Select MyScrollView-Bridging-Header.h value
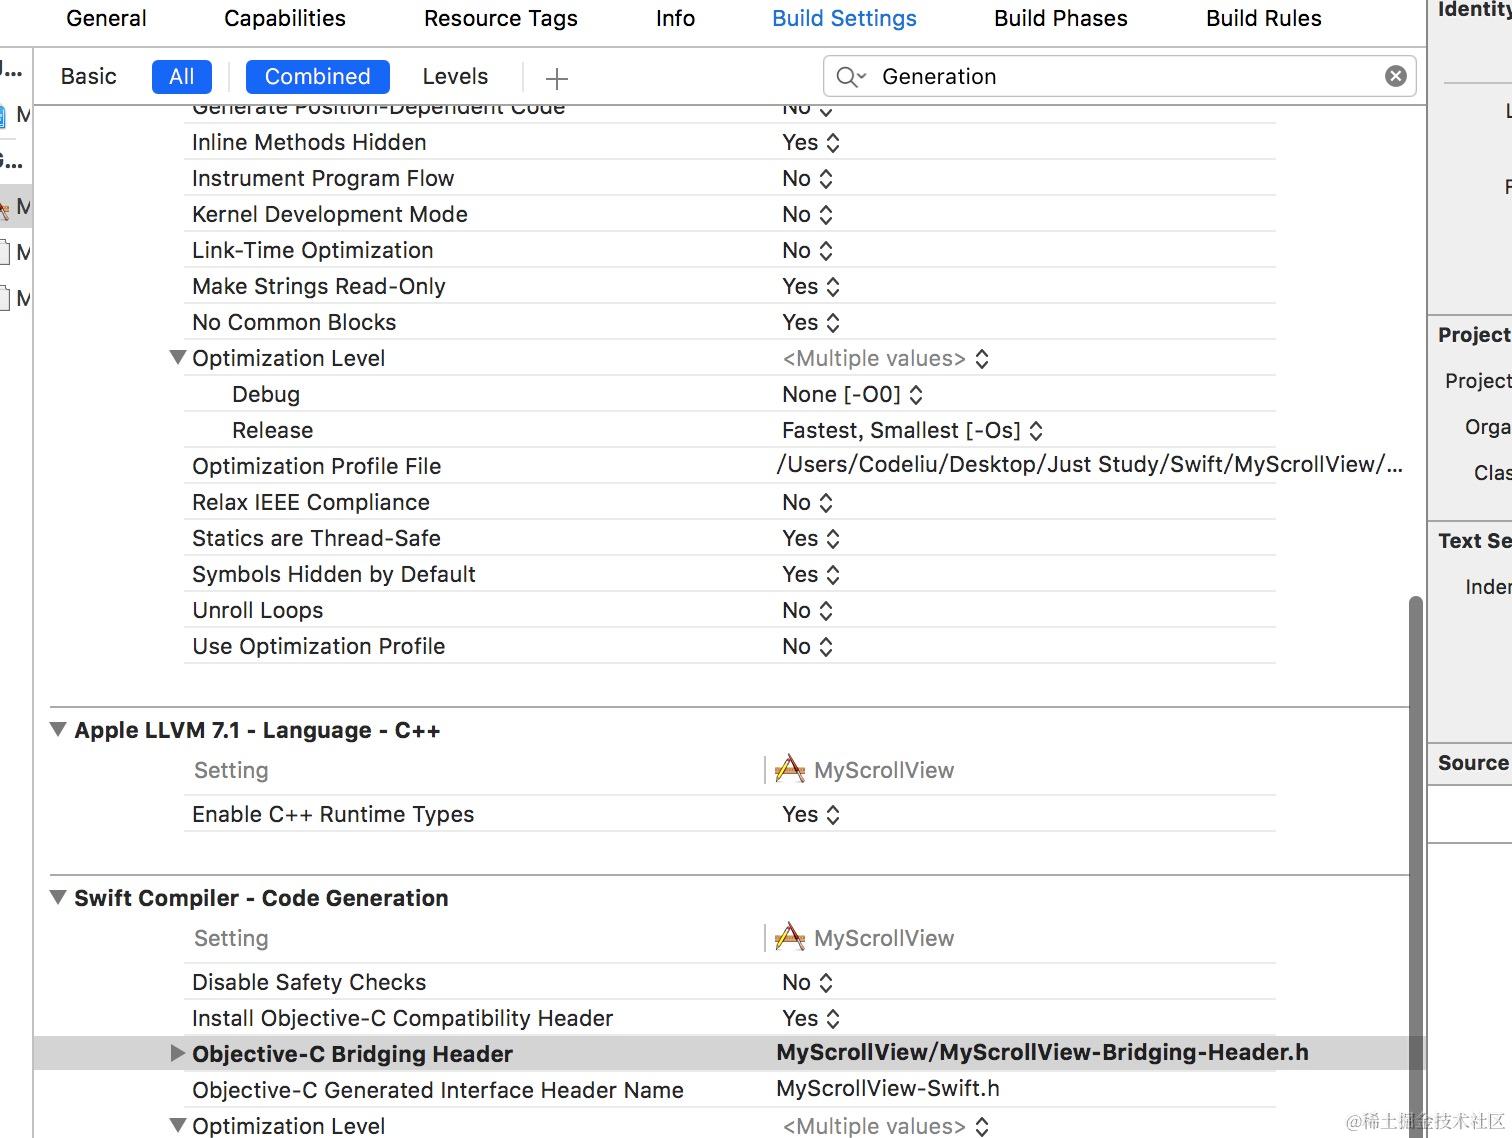The width and height of the screenshot is (1512, 1138). [x=1042, y=1053]
